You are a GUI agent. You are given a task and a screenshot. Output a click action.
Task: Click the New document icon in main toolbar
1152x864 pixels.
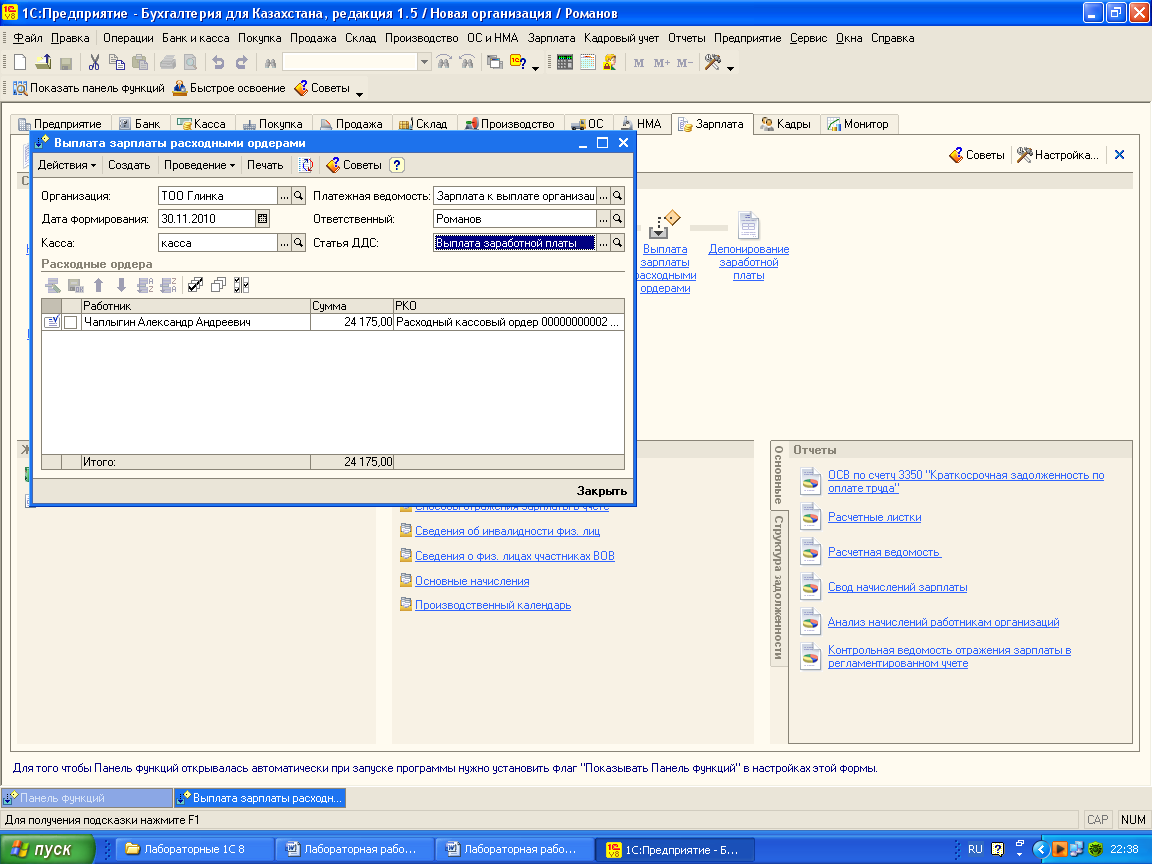click(x=21, y=63)
